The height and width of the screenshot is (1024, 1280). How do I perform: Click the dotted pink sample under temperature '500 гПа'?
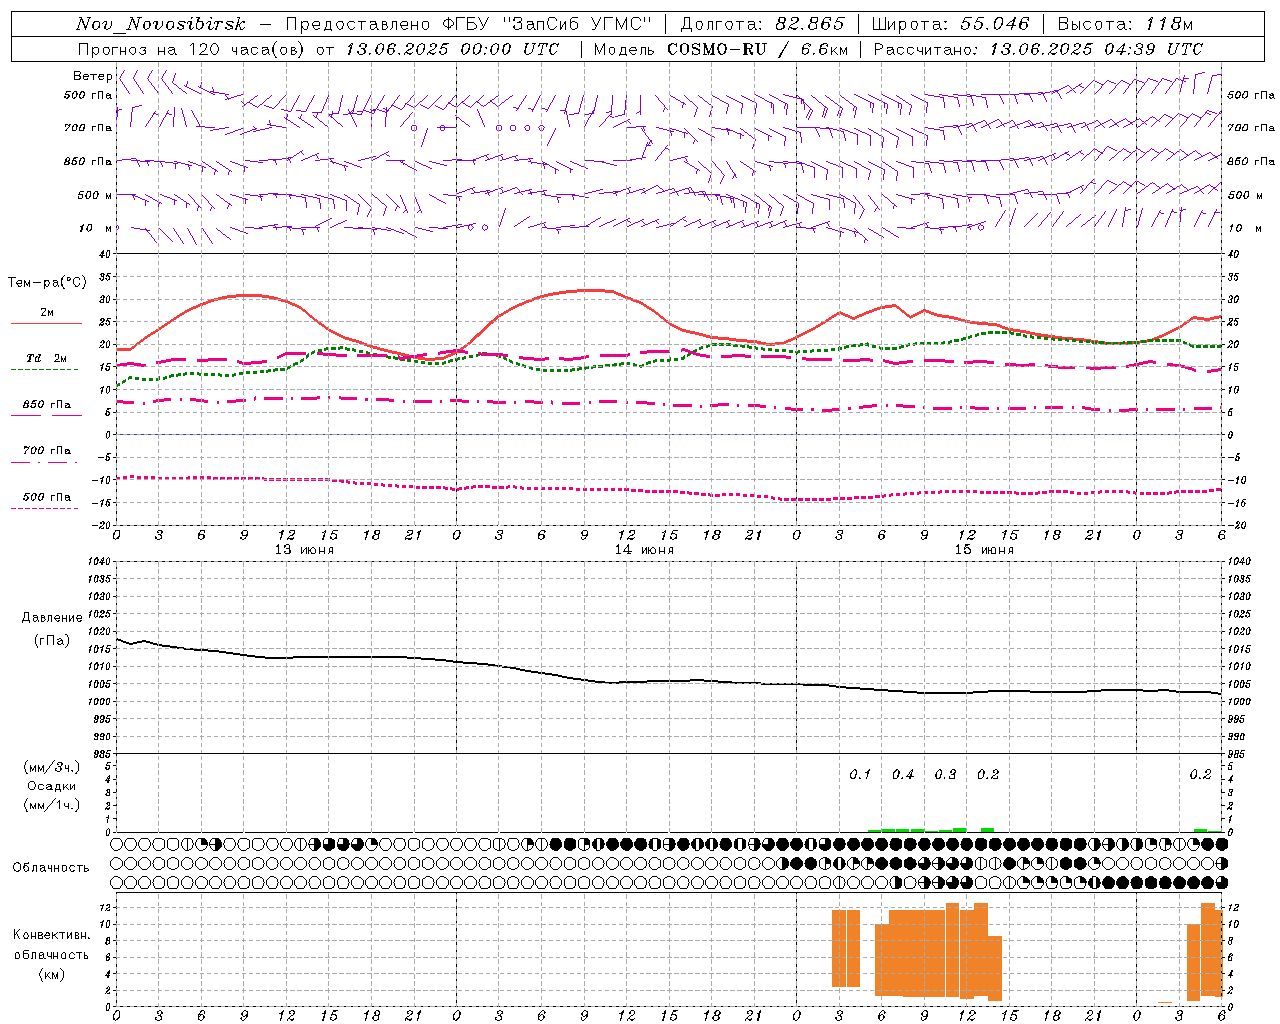[x=44, y=508]
